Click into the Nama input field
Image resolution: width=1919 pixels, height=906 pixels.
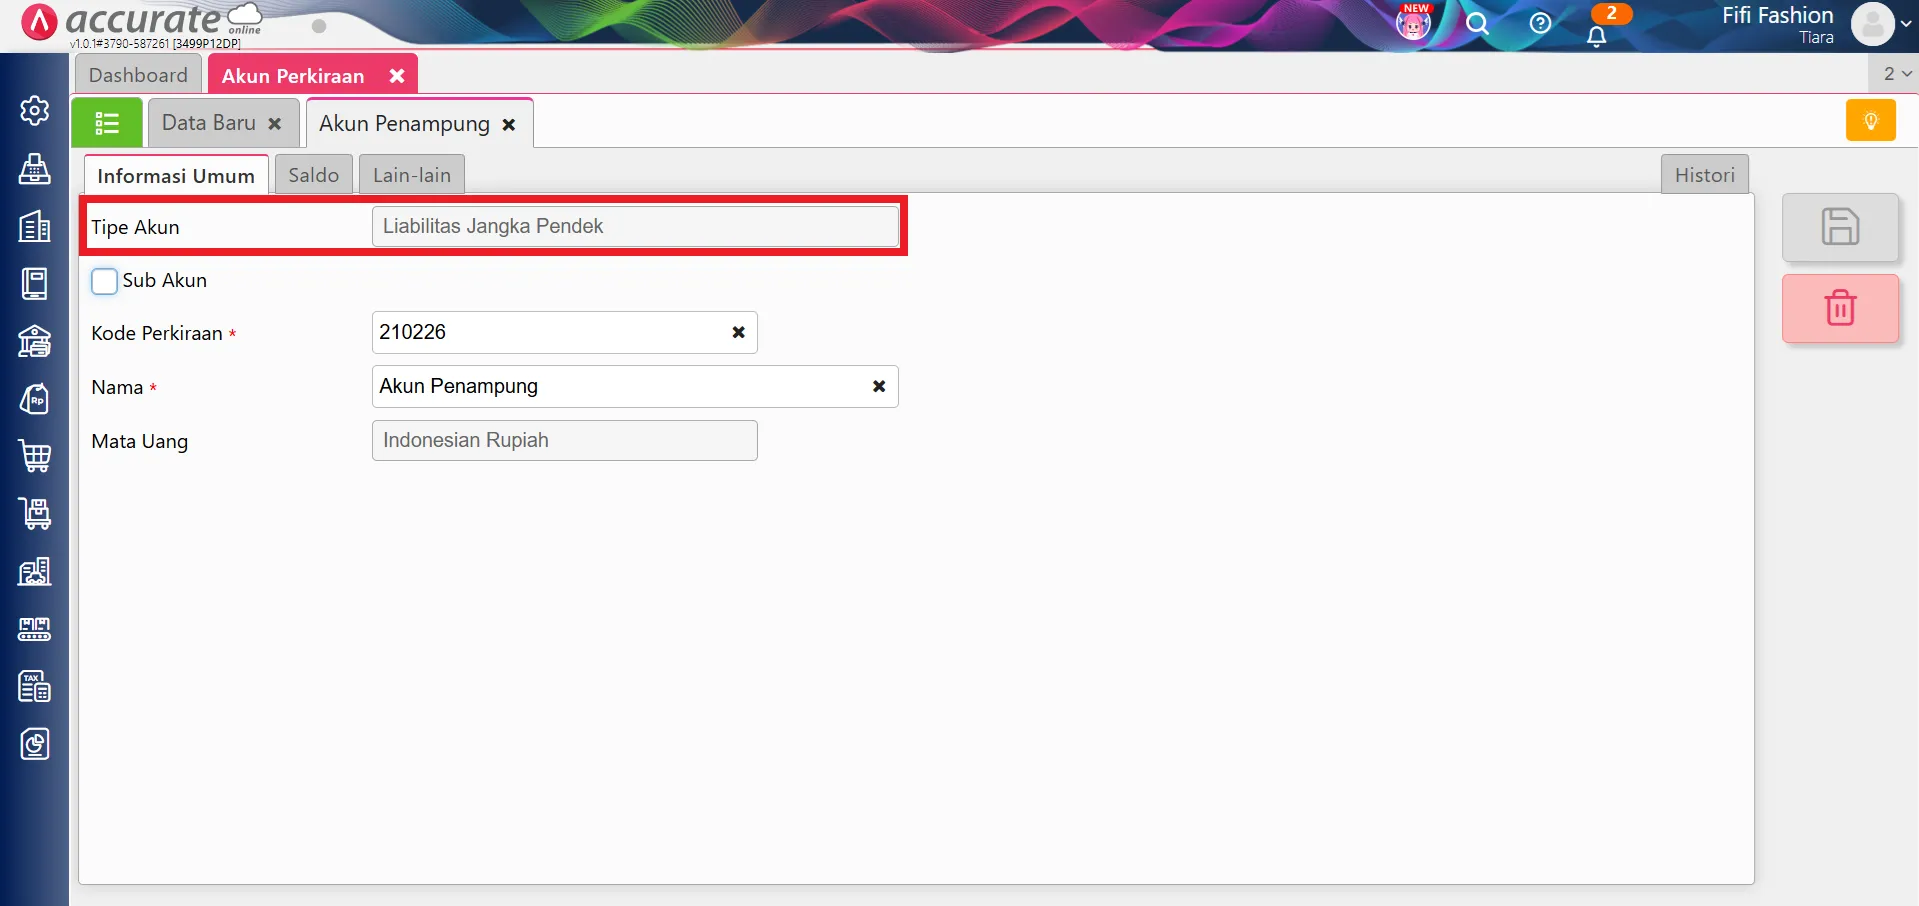(635, 386)
